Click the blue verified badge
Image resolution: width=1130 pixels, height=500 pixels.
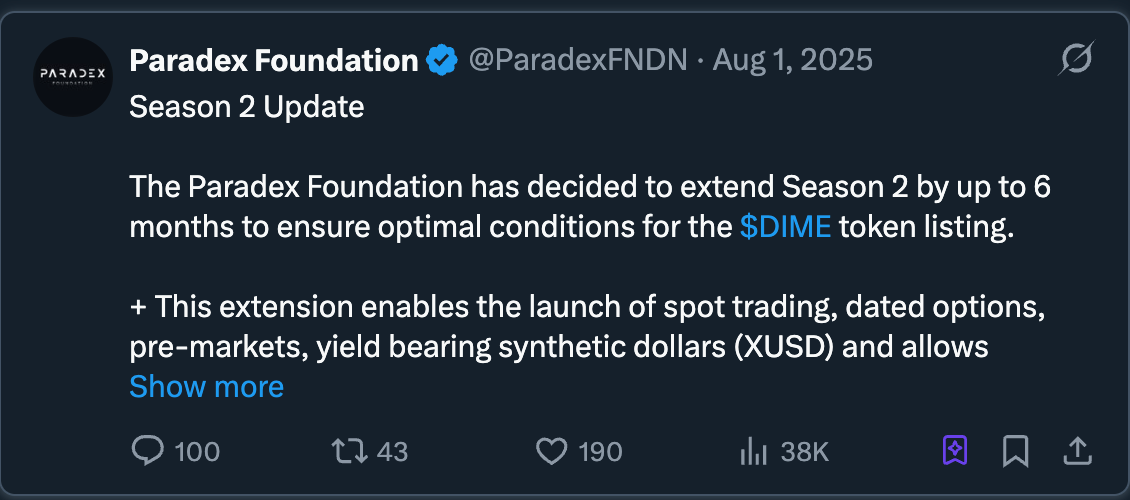[x=441, y=61]
